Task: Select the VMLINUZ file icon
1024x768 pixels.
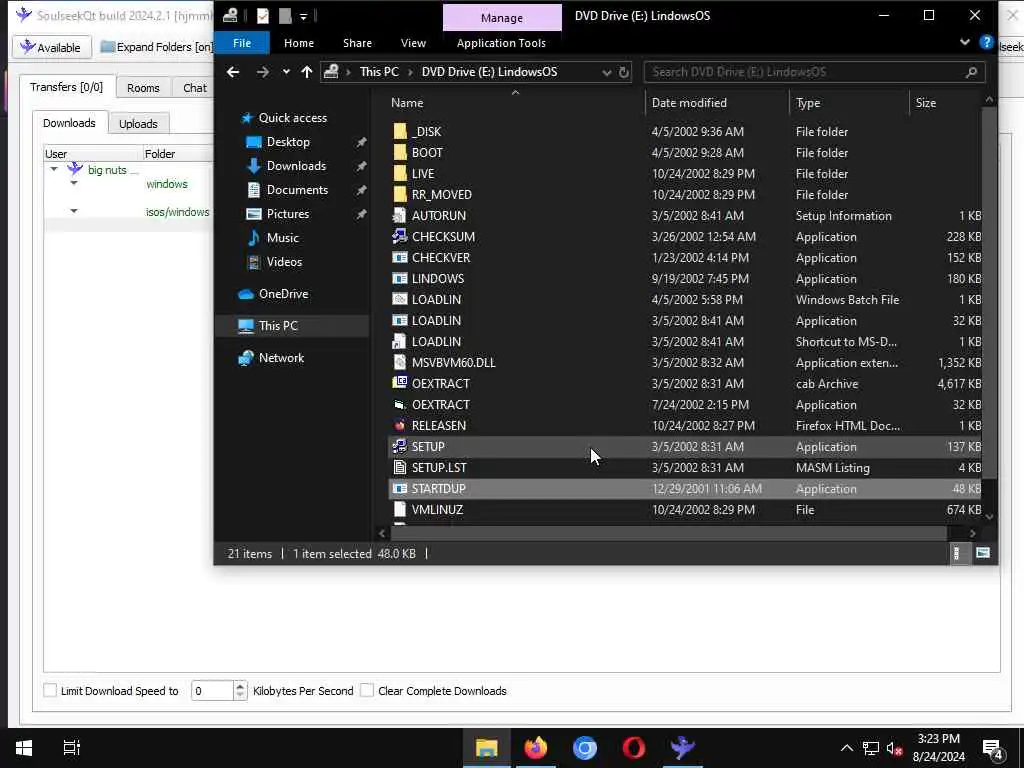Action: pos(400,509)
